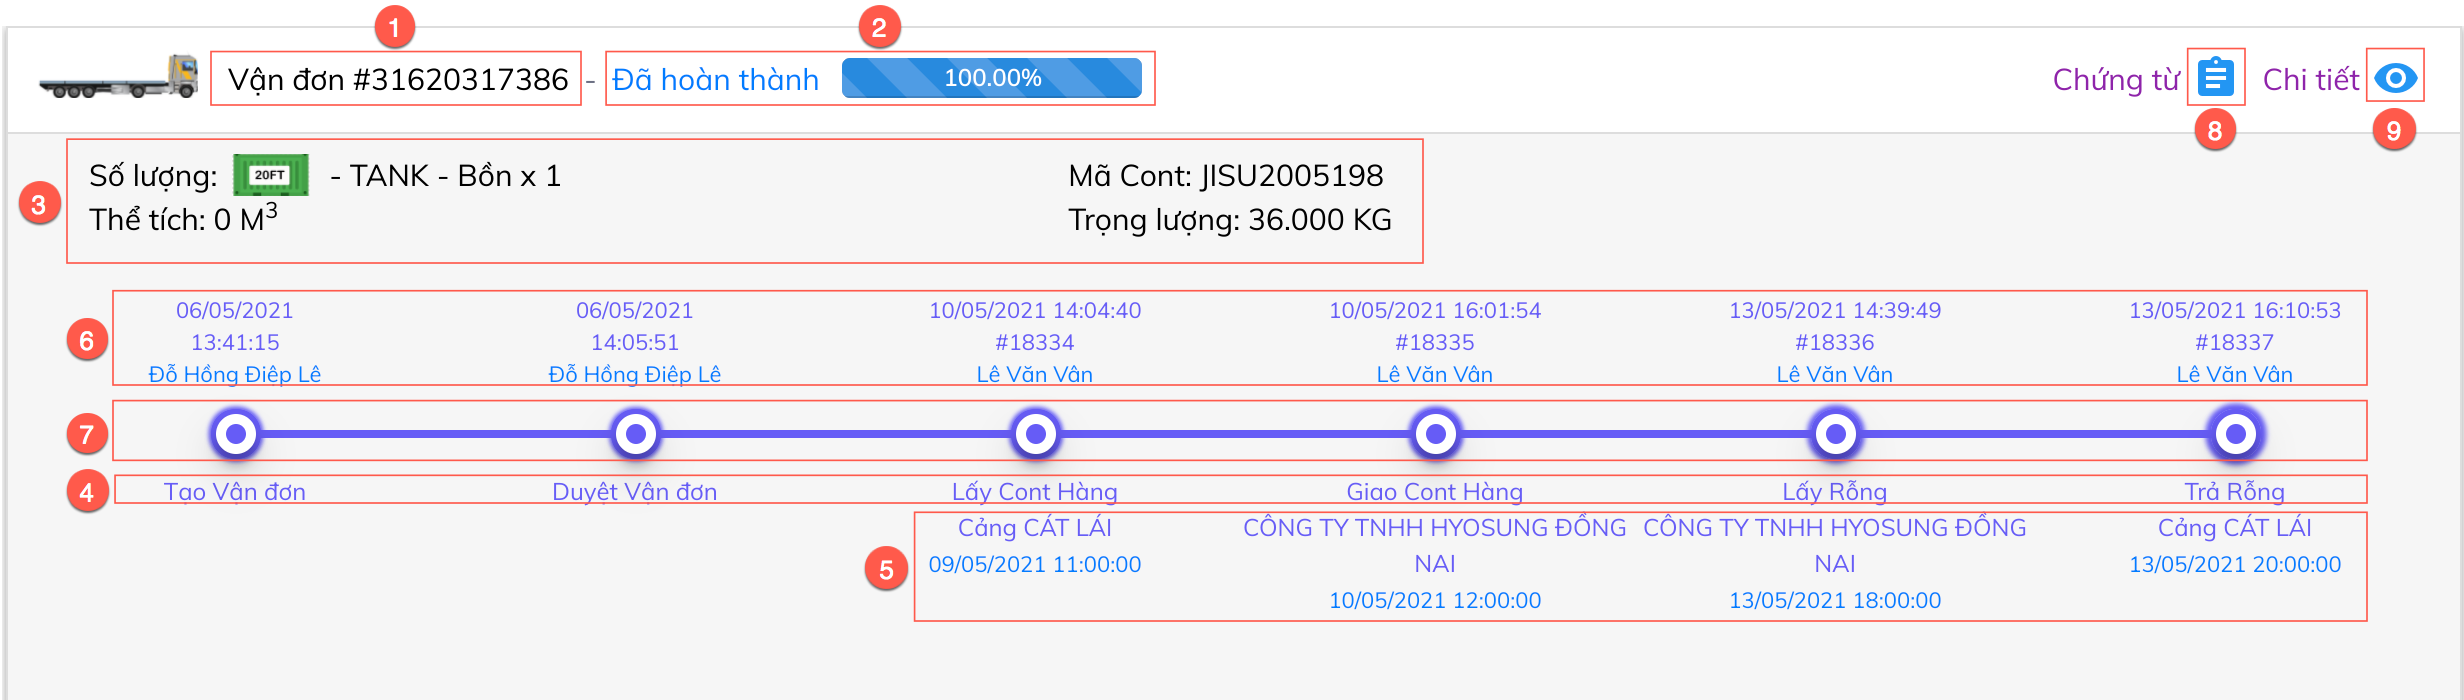The height and width of the screenshot is (700, 2464).
Task: Select the Lấy Cont Hàng timeline node
Action: pyautogui.click(x=1036, y=434)
